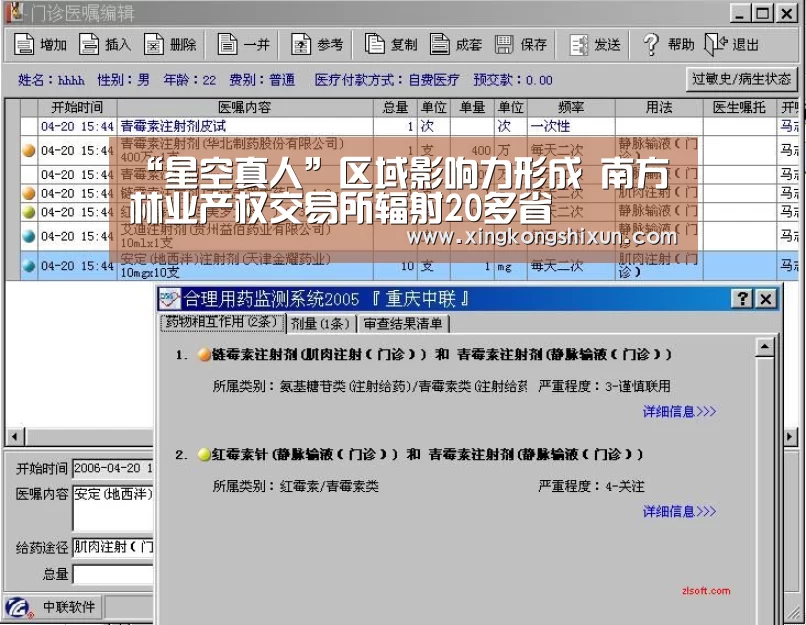Click blue warning ball on 艾迪注射剂 row
Image resolution: width=806 pixels, height=625 pixels.
29,236
